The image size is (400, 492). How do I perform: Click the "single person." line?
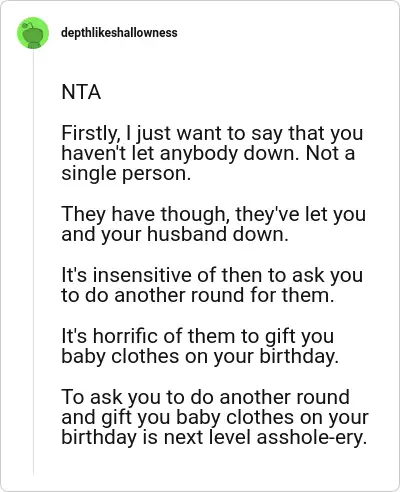coord(126,174)
